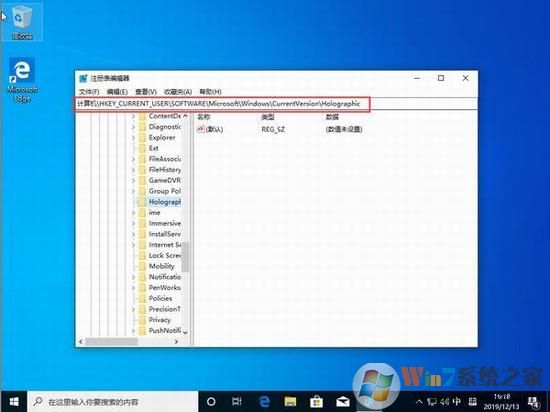Expand the FileAssoci tree node
Image resolution: width=550 pixels, height=412 pixels.
point(133,159)
